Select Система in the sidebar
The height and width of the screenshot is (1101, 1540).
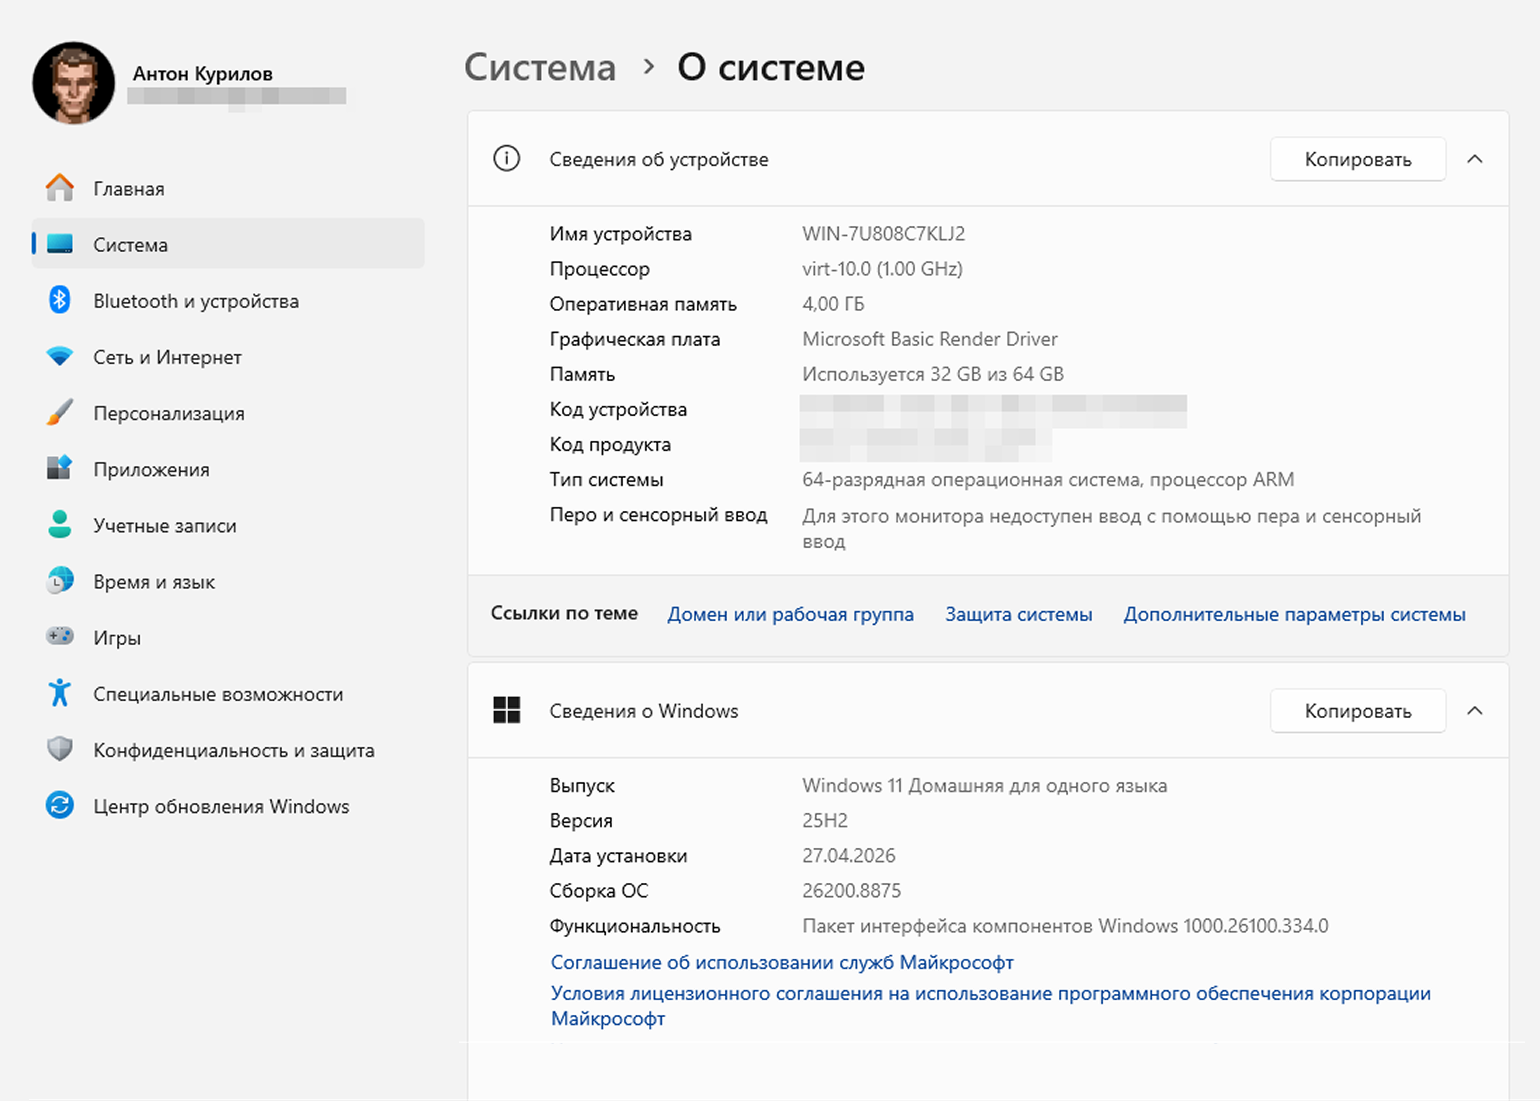228,244
